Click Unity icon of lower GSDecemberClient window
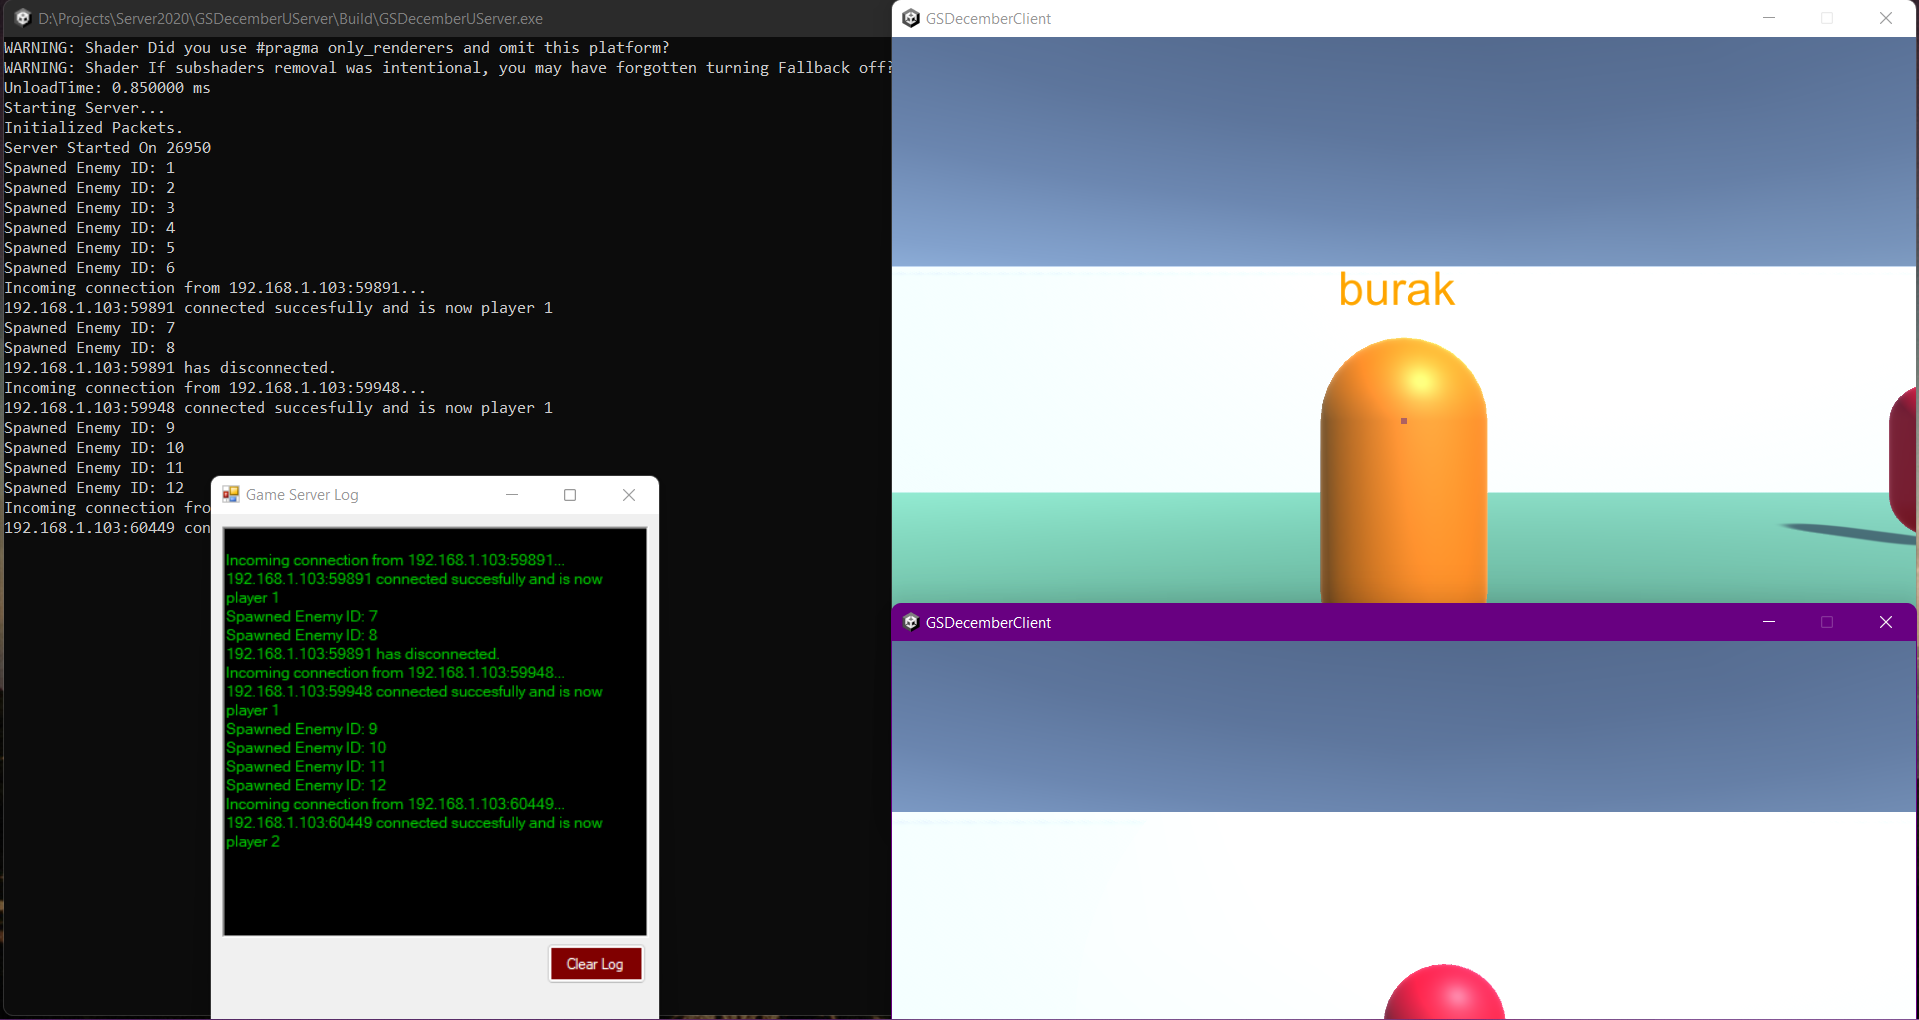Image resolution: width=1919 pixels, height=1020 pixels. [911, 622]
